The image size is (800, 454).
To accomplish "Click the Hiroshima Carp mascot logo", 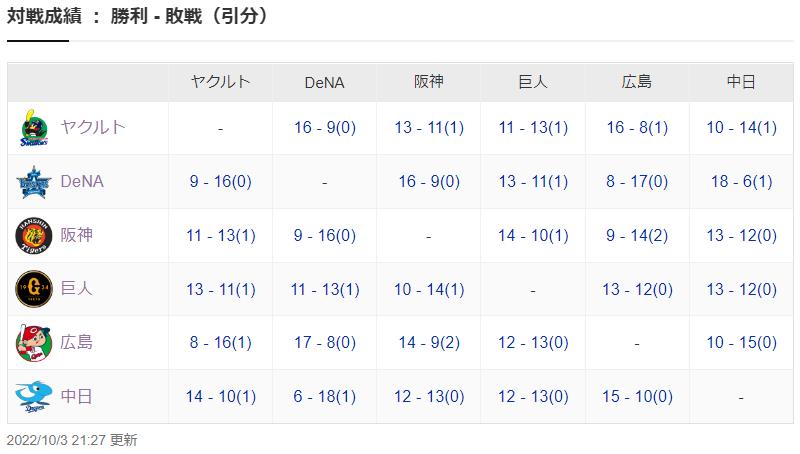I will coord(34,343).
